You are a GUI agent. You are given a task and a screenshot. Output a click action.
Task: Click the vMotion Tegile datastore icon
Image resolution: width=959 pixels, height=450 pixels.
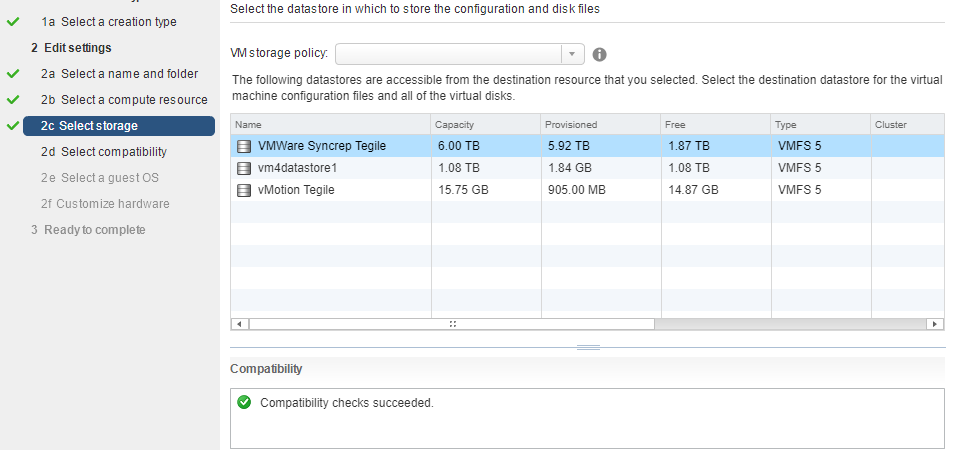tap(243, 190)
